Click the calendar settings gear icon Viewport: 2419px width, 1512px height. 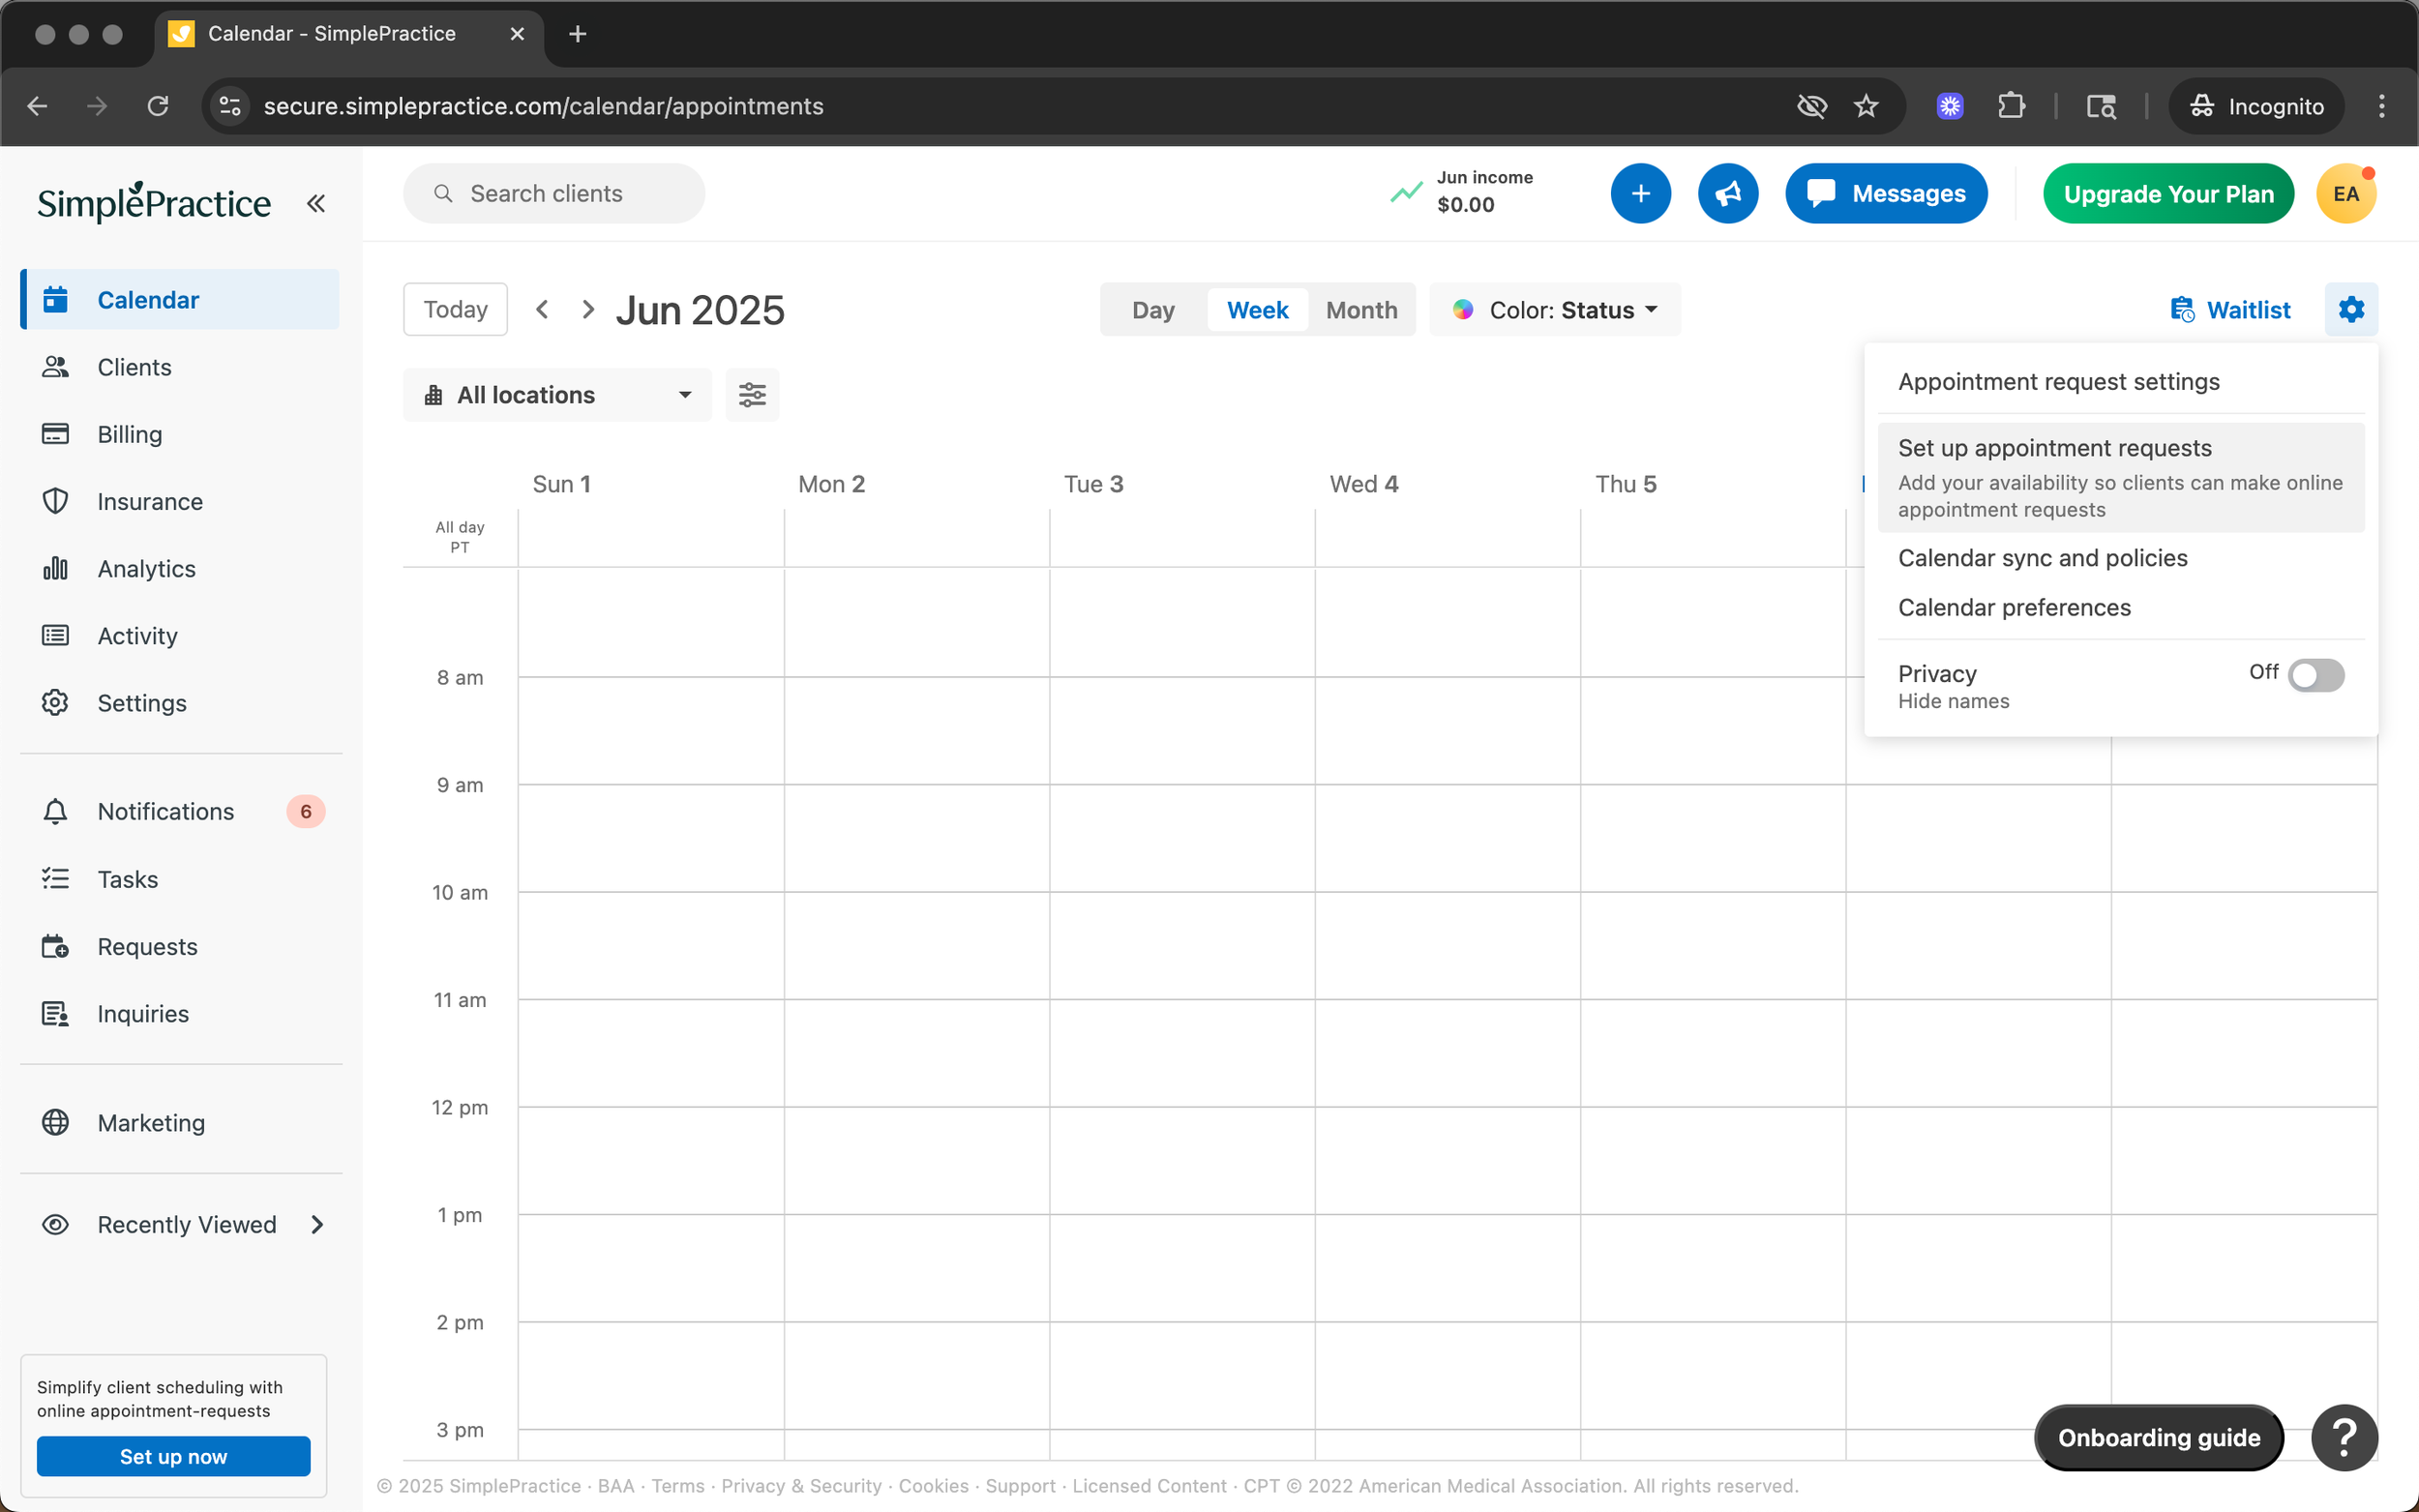pyautogui.click(x=2350, y=310)
